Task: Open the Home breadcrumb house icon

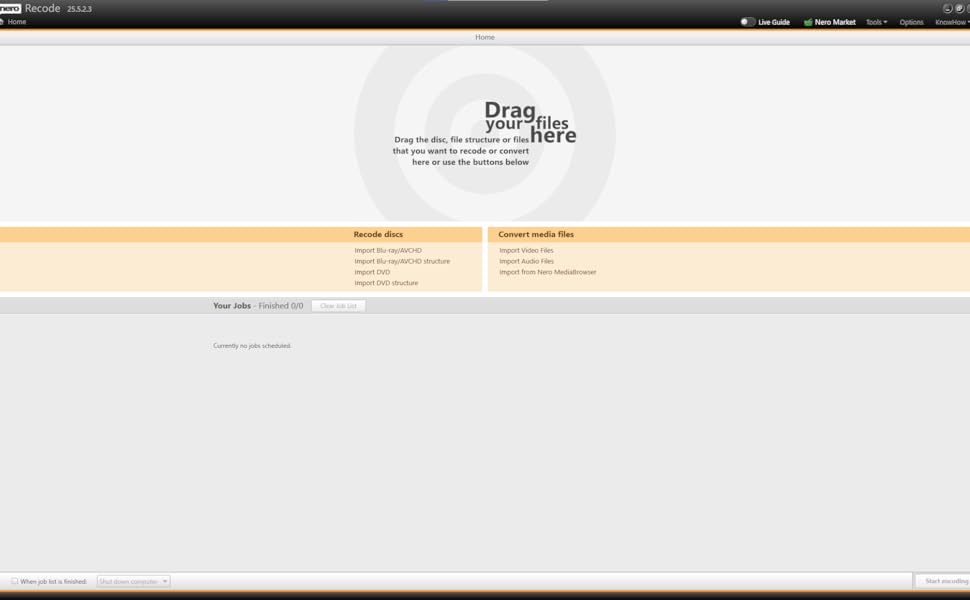Action: 5,21
